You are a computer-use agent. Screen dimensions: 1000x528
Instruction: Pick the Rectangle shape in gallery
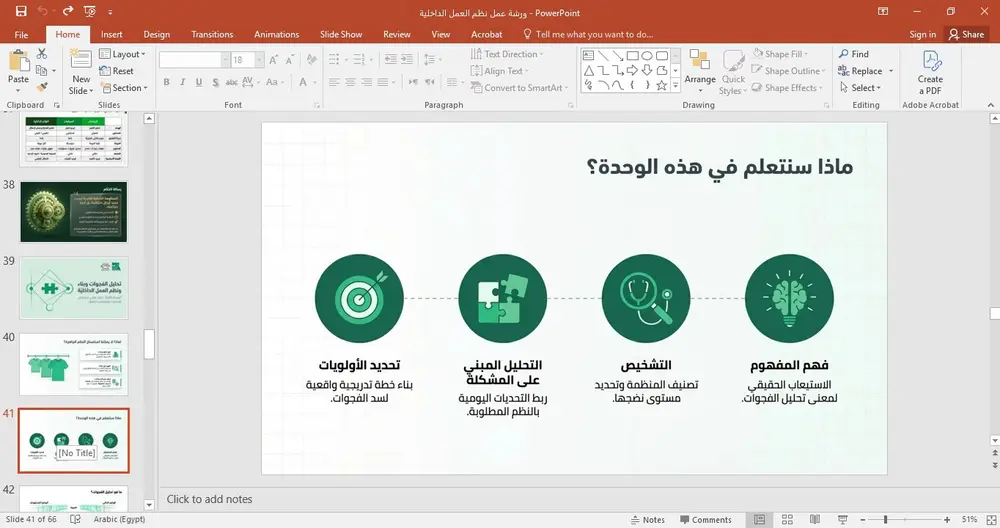click(632, 55)
